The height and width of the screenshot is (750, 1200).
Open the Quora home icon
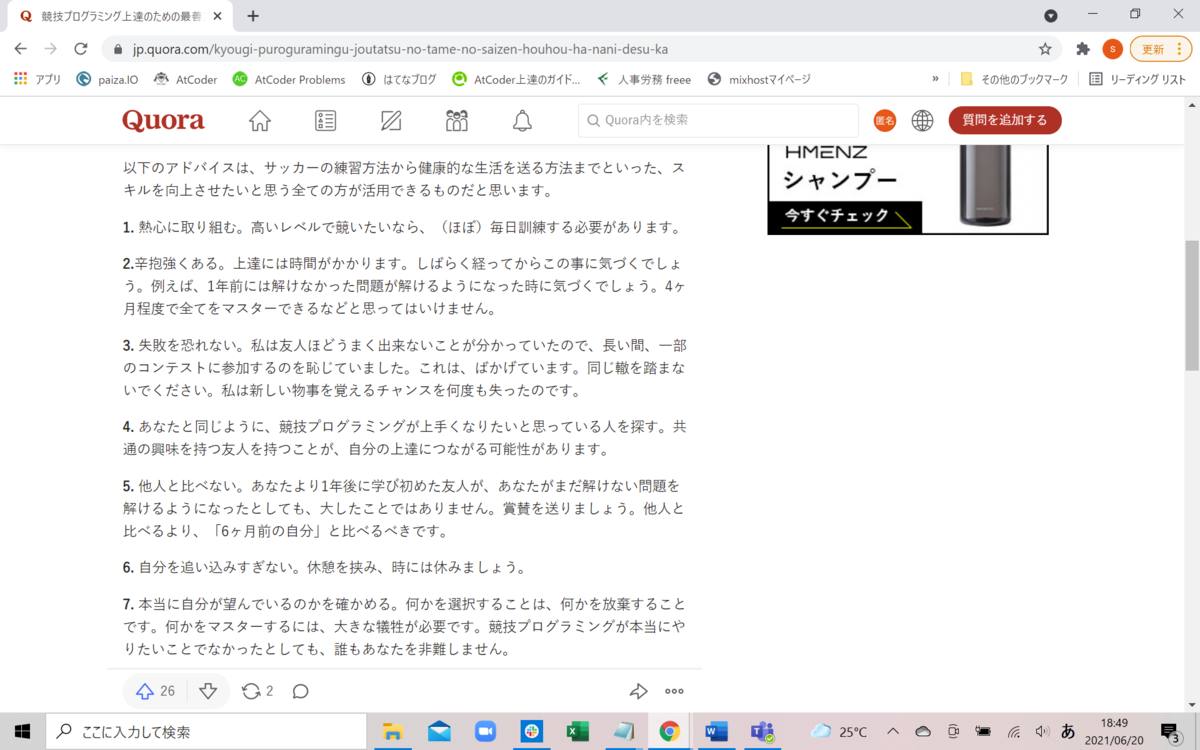pos(259,120)
